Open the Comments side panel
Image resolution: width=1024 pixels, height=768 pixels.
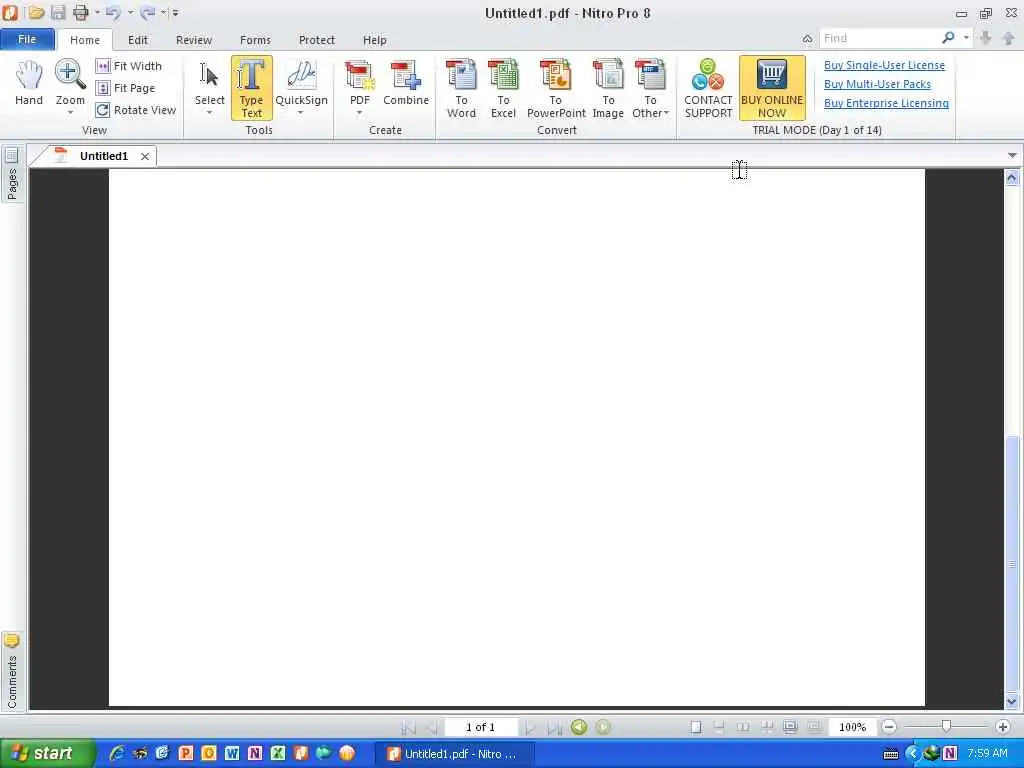point(12,671)
